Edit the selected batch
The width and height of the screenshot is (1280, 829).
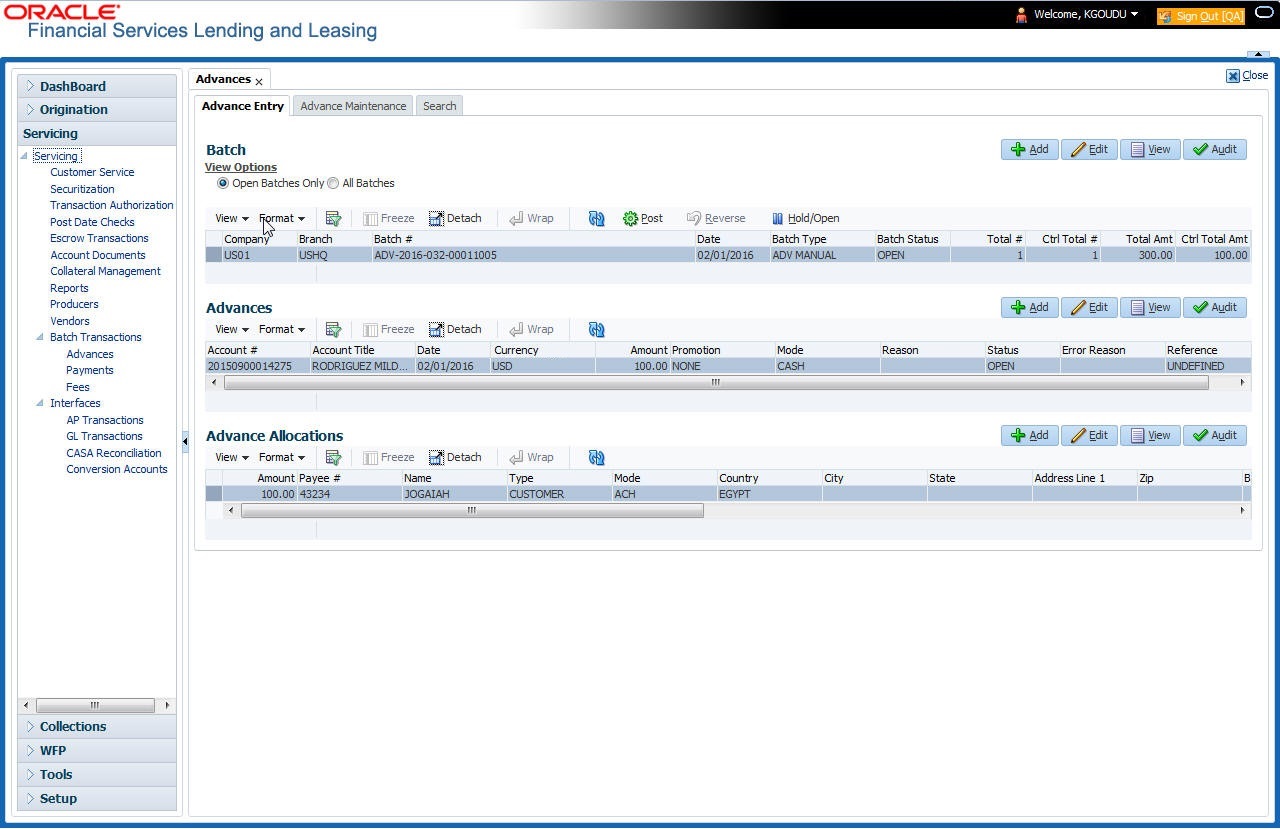(1089, 149)
